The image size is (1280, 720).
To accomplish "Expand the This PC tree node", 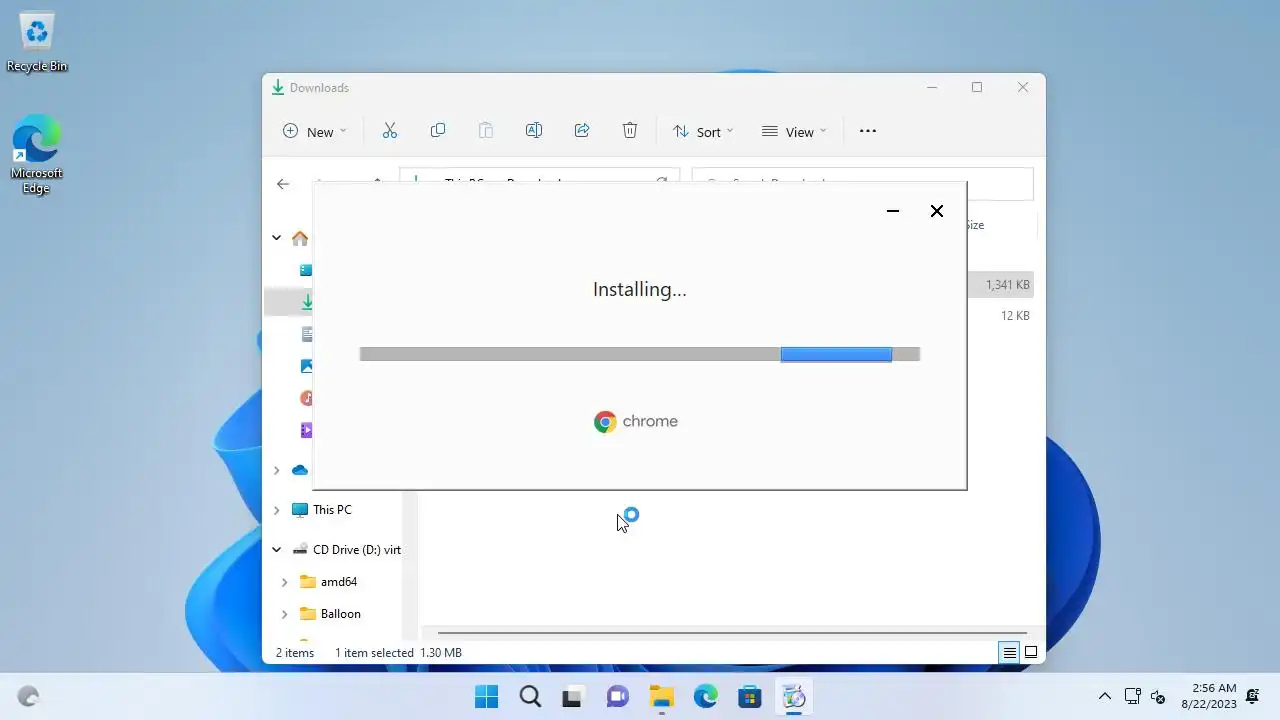I will (x=277, y=510).
